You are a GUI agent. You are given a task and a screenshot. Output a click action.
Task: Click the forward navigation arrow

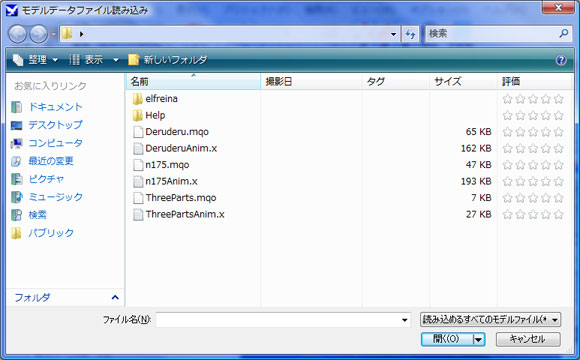pos(38,34)
